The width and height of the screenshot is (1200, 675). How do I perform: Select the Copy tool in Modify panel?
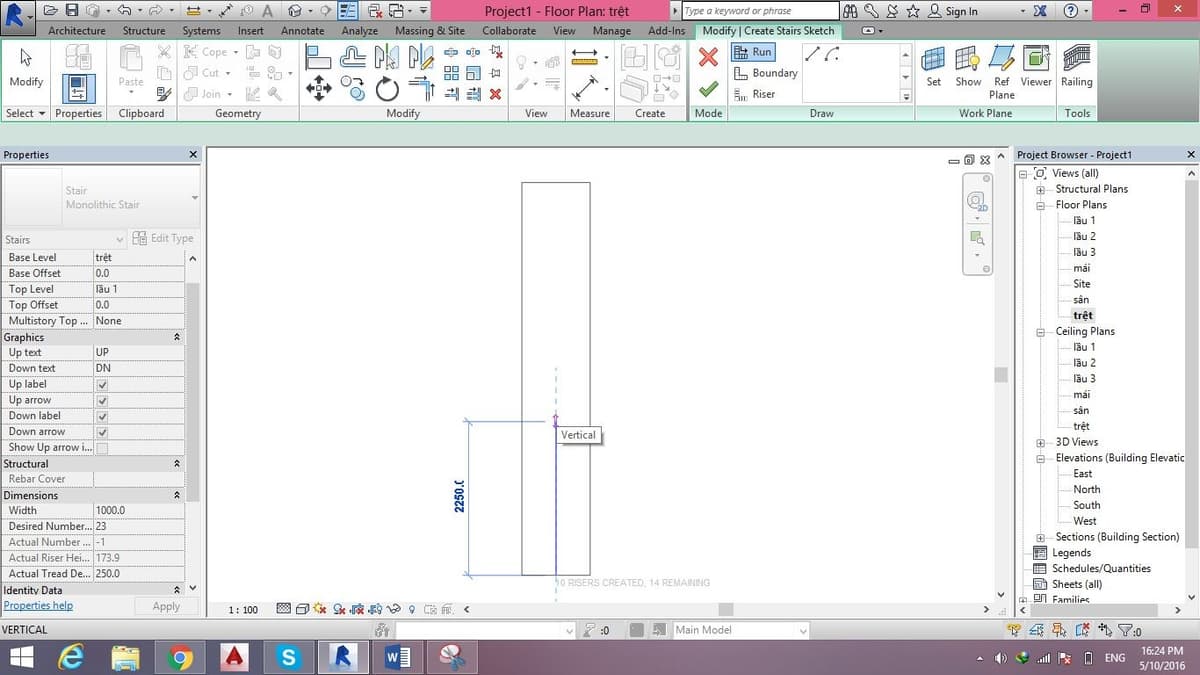tap(352, 89)
